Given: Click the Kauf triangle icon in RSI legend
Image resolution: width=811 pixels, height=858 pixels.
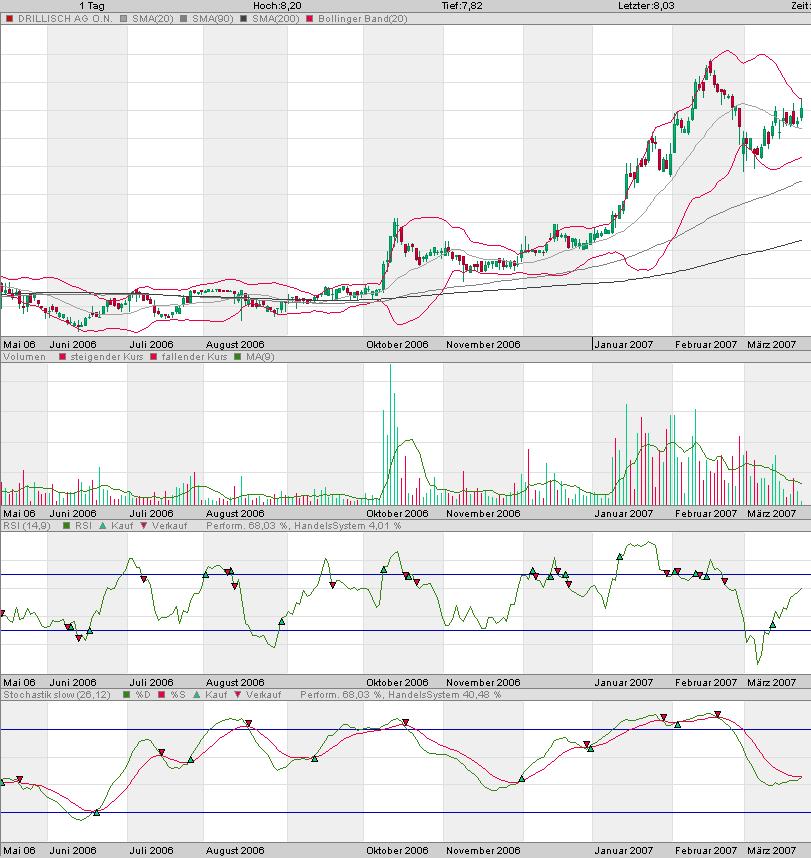Looking at the screenshot, I should click(x=102, y=526).
